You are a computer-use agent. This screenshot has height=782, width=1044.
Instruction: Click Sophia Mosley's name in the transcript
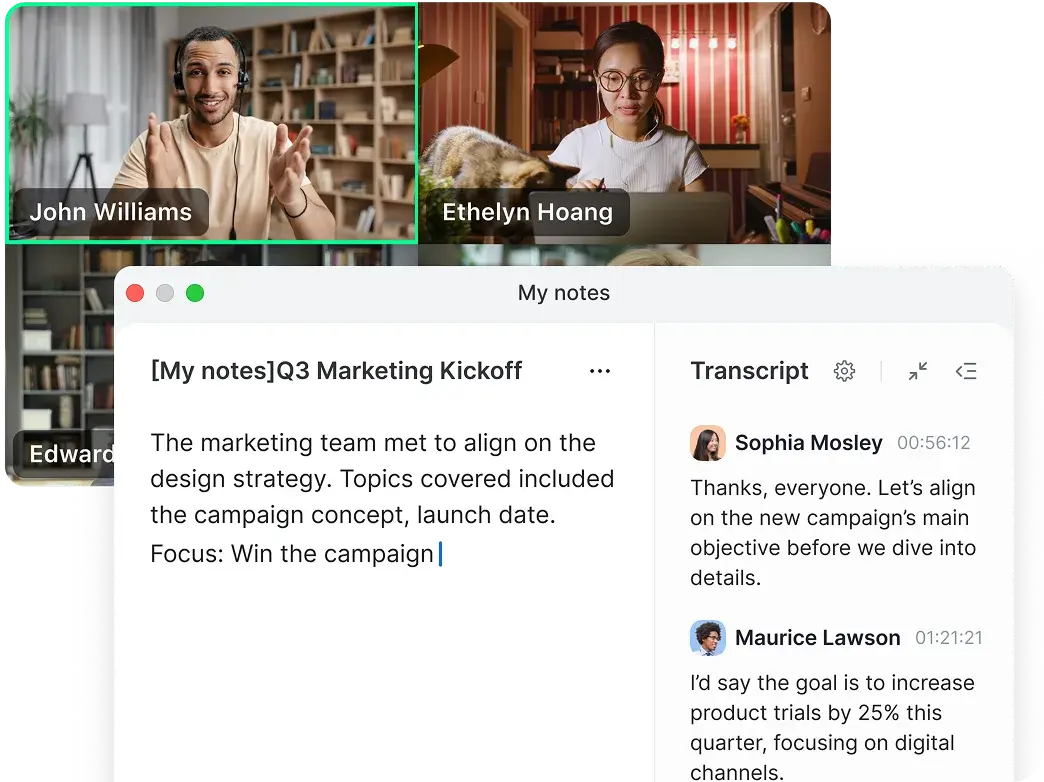pos(808,443)
